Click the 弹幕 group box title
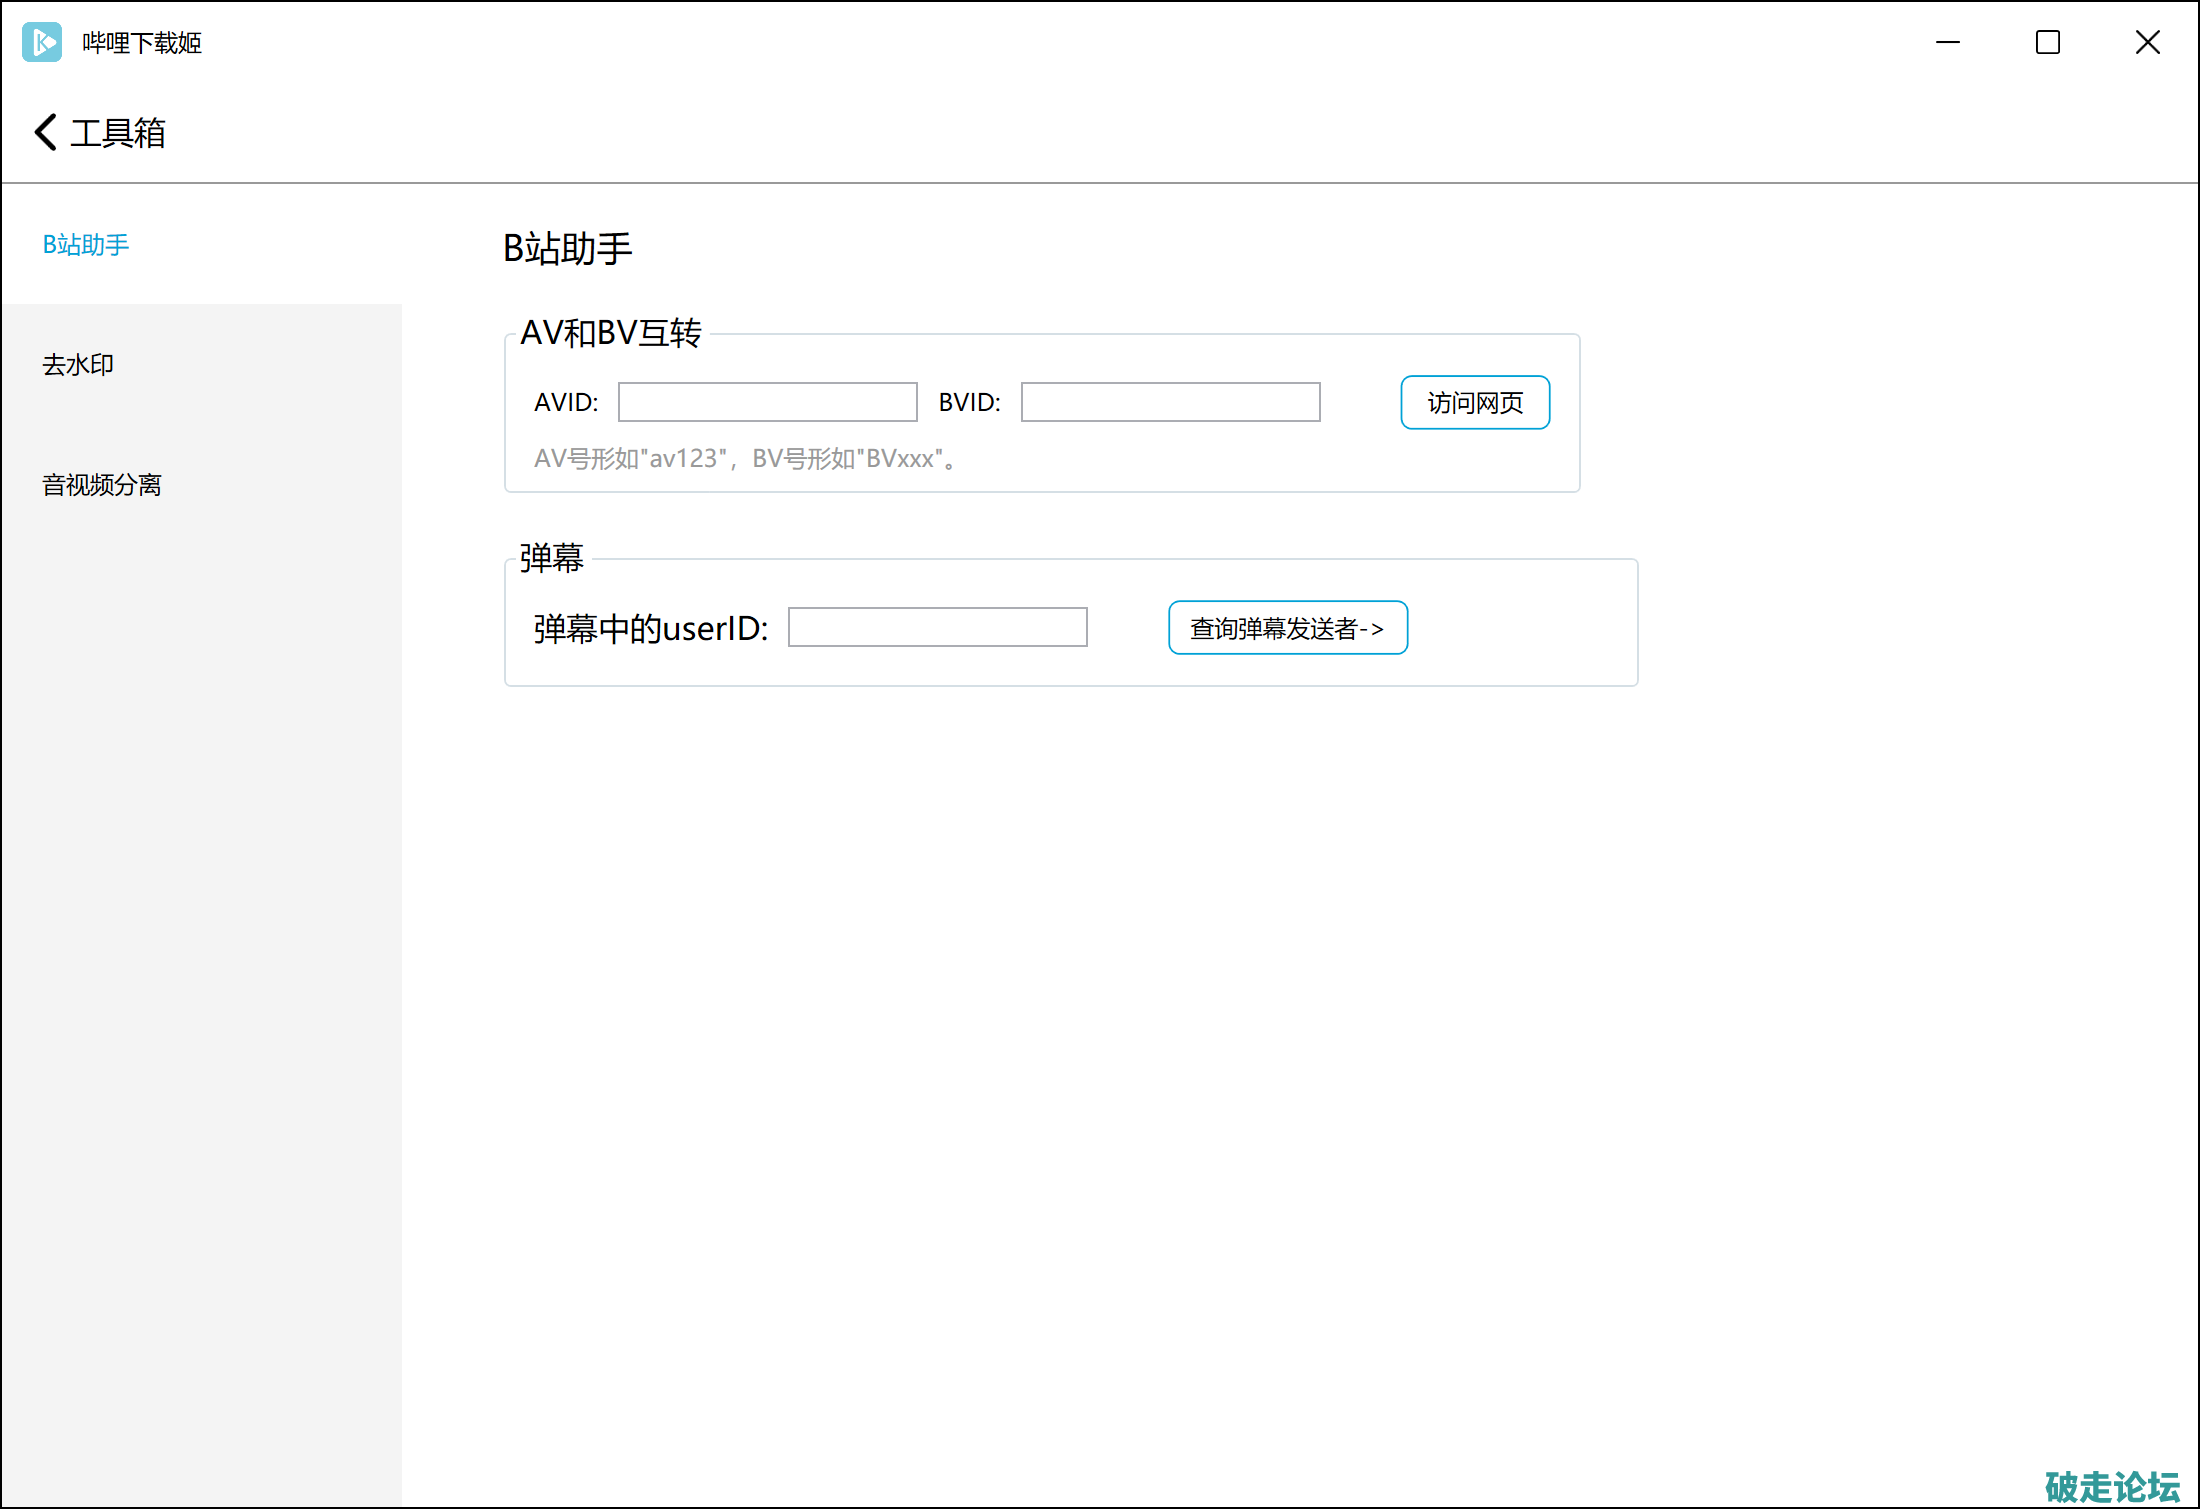 (551, 558)
